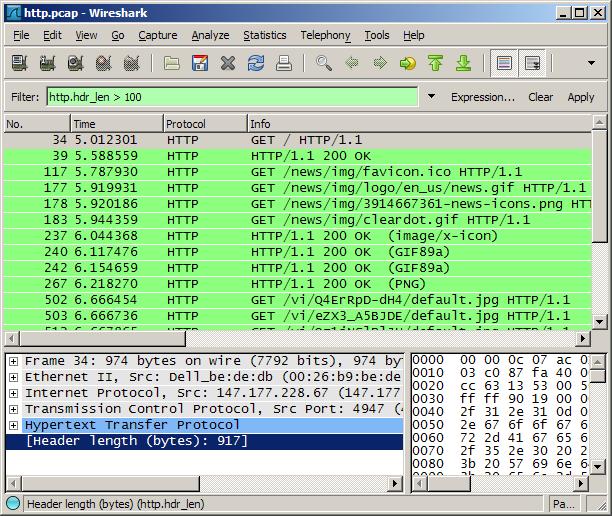Click into the display filter field
The width and height of the screenshot is (612, 516).
232,97
